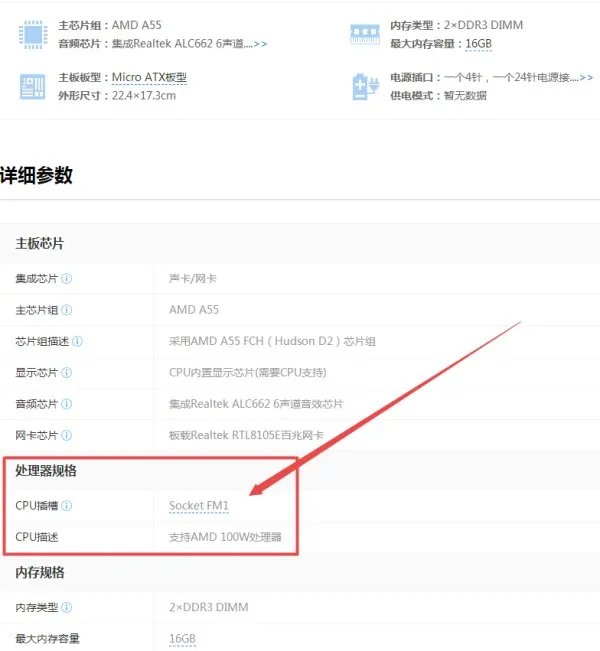Click the chipset icon beside 主芯片组 summary

33,34
